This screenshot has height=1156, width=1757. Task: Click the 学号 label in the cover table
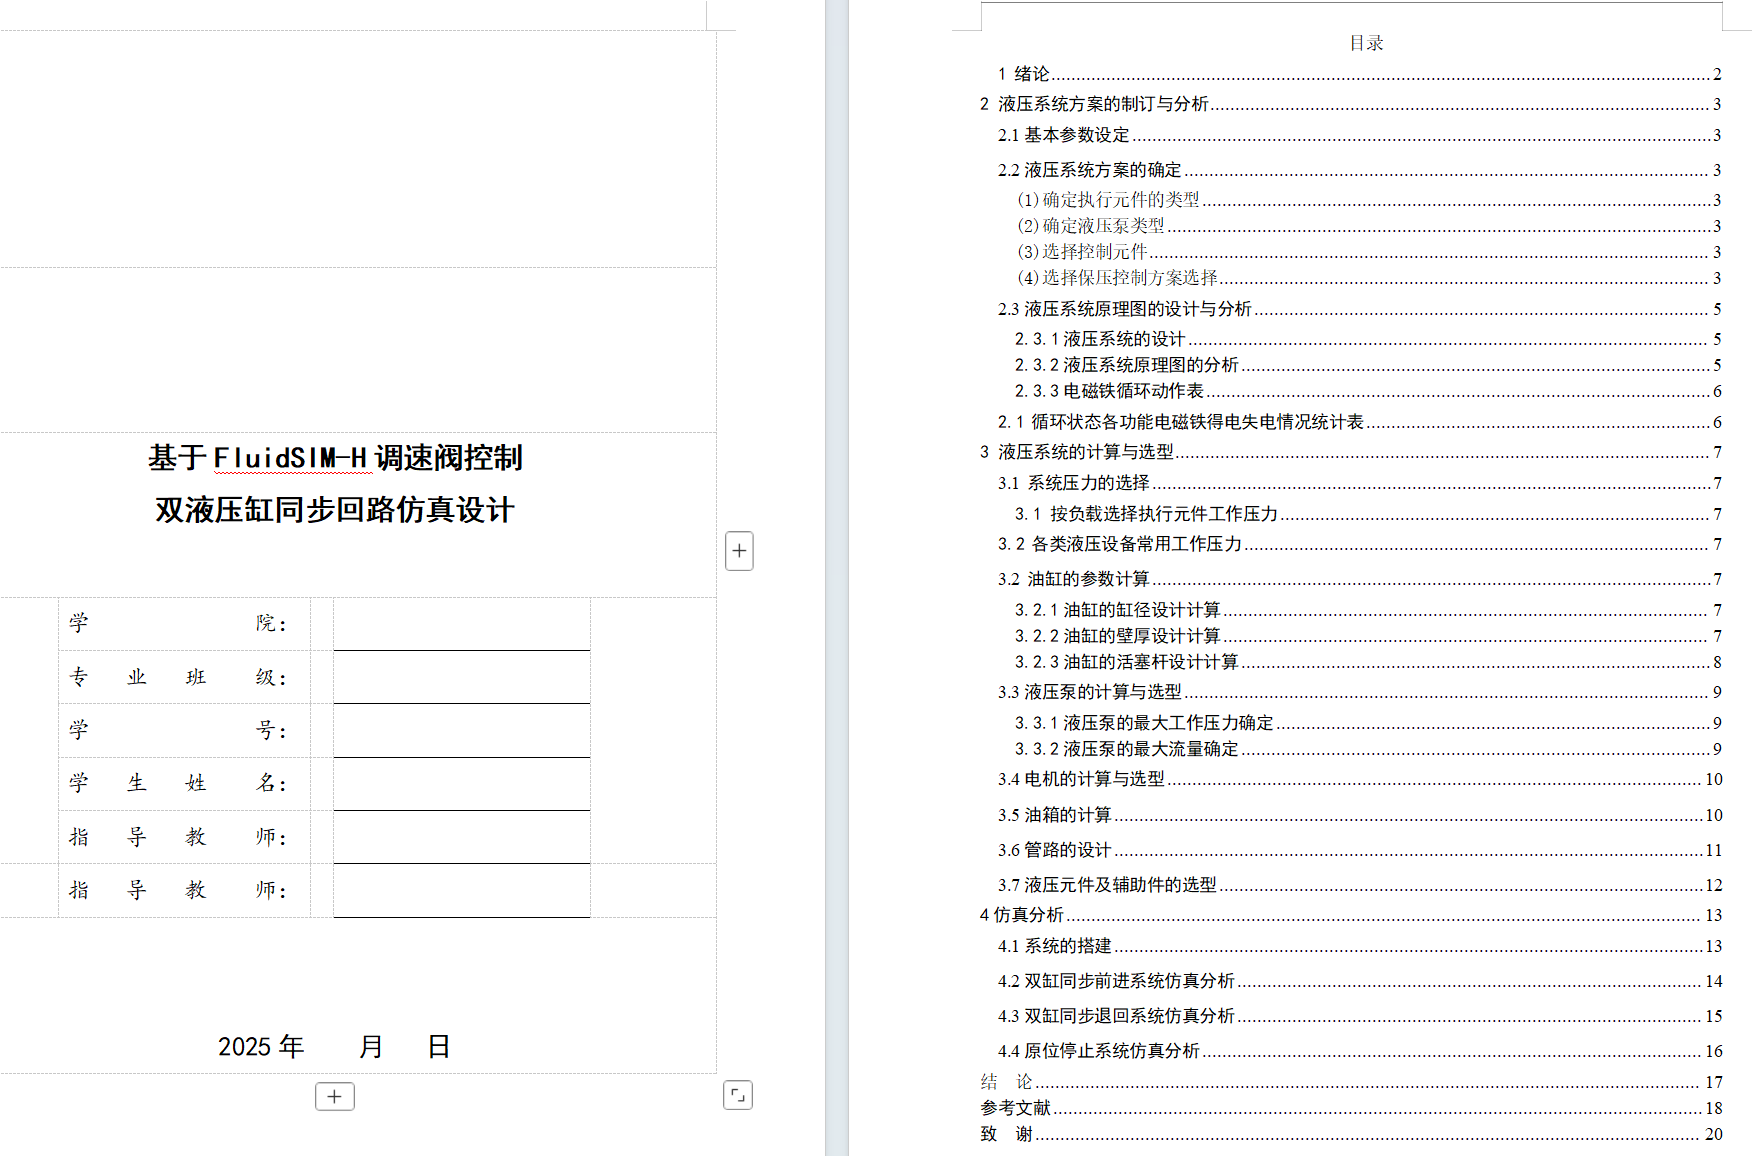point(178,731)
